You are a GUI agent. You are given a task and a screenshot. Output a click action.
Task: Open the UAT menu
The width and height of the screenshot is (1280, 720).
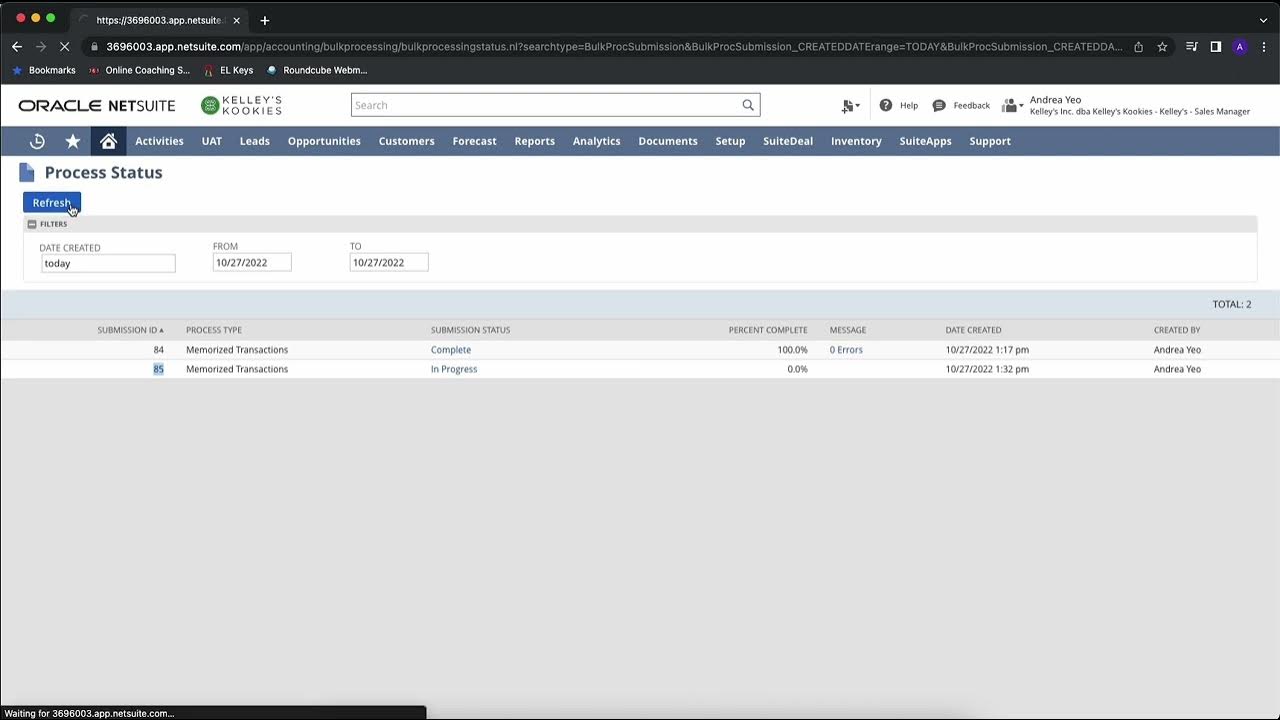pos(212,141)
